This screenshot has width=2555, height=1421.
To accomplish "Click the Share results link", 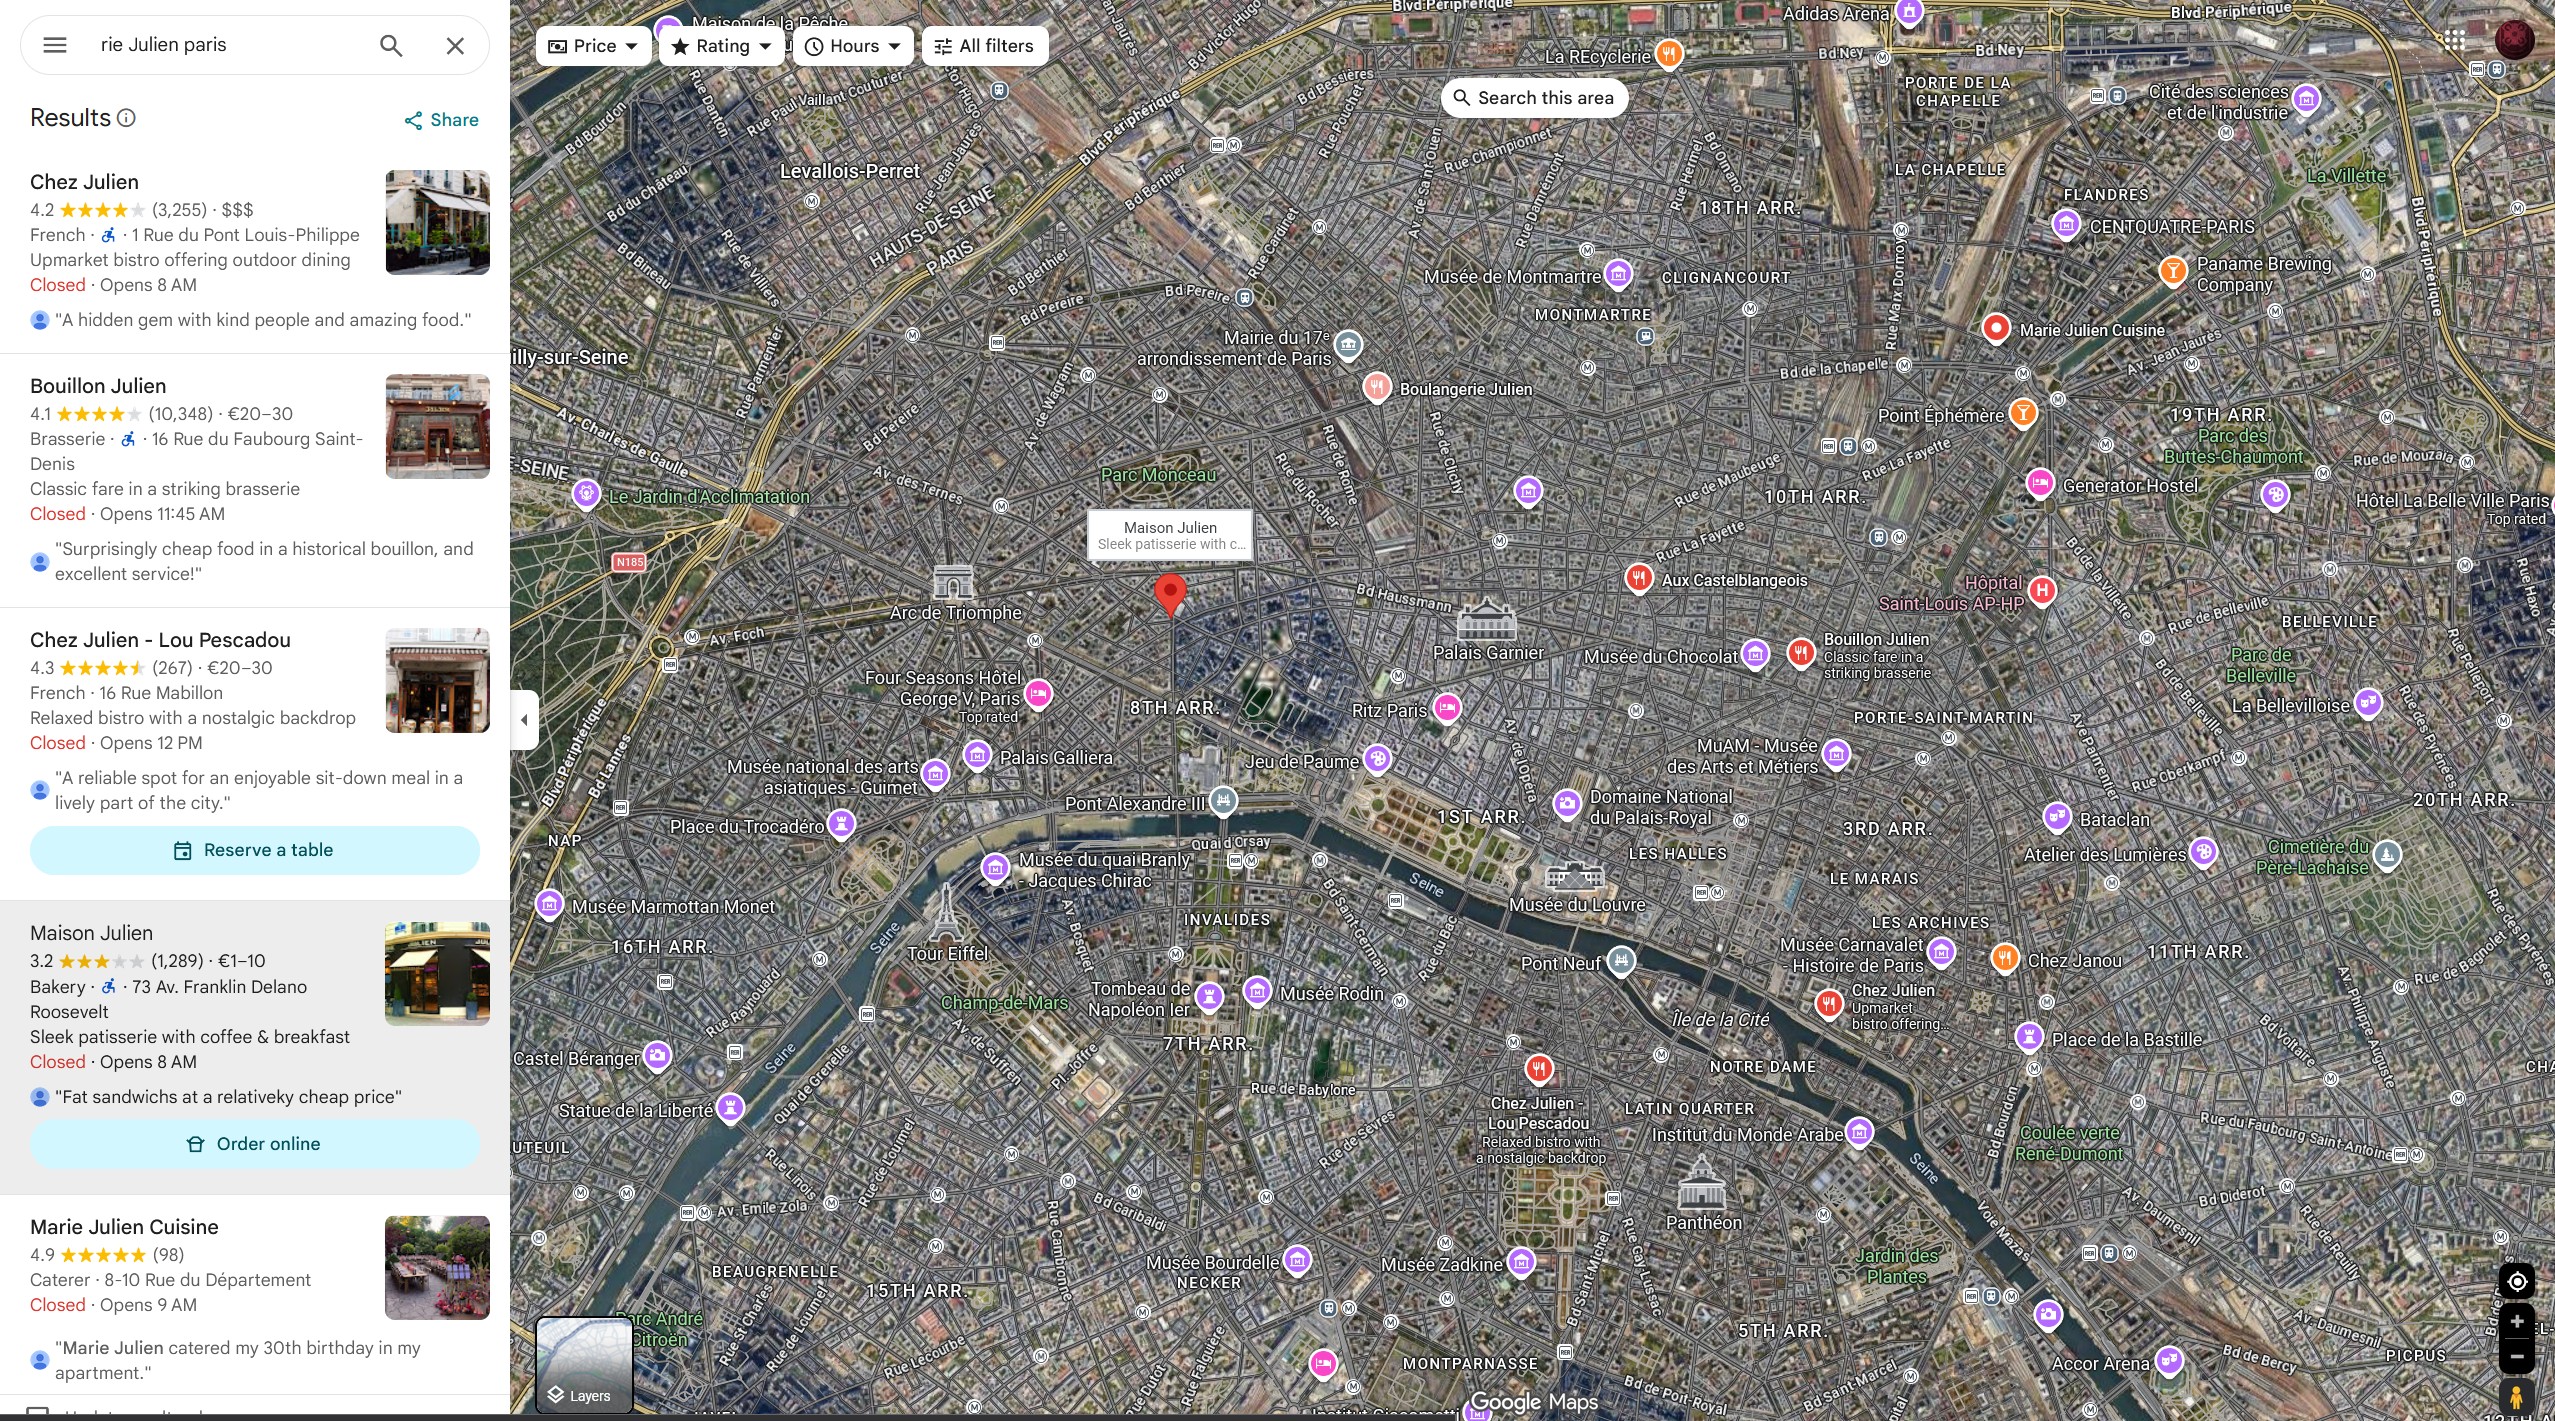I will tap(441, 120).
